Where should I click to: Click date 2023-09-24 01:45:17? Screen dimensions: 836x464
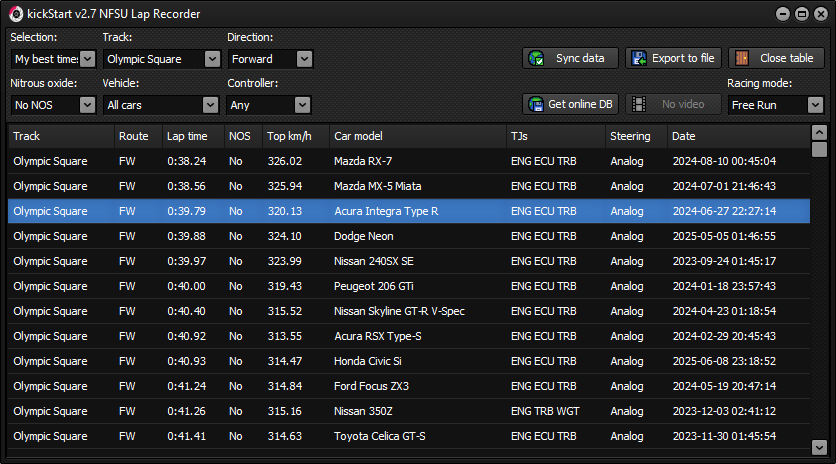pyautogui.click(x=724, y=261)
